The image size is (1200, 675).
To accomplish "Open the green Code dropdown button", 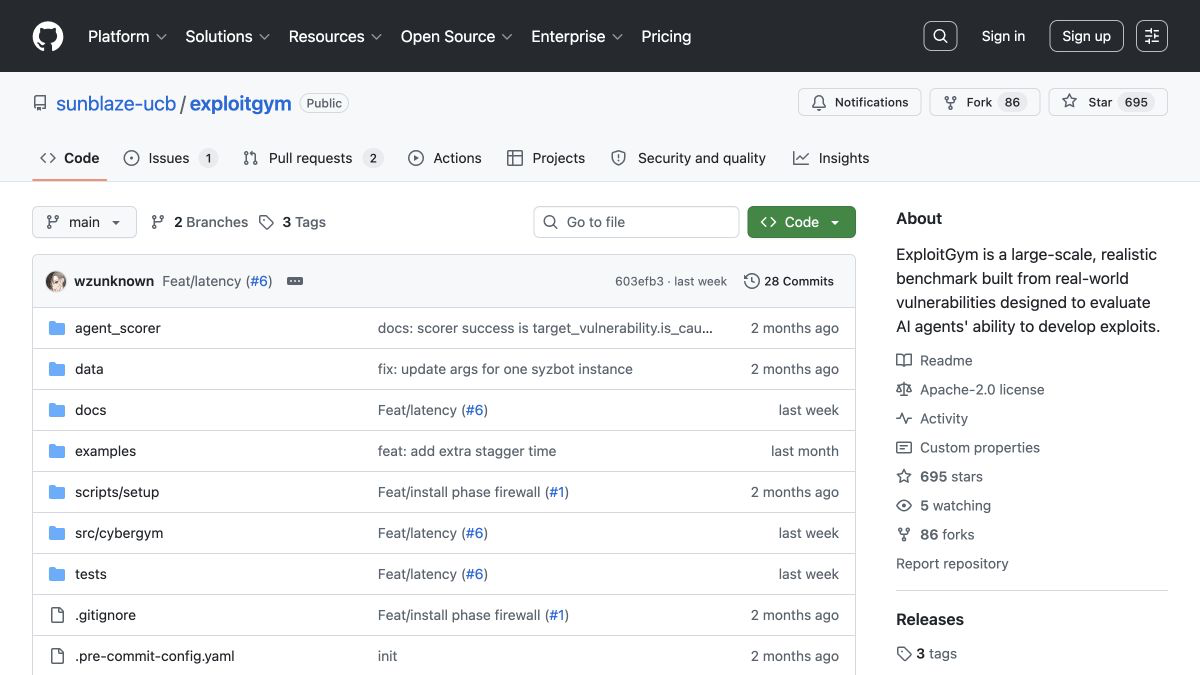I will pyautogui.click(x=801, y=222).
